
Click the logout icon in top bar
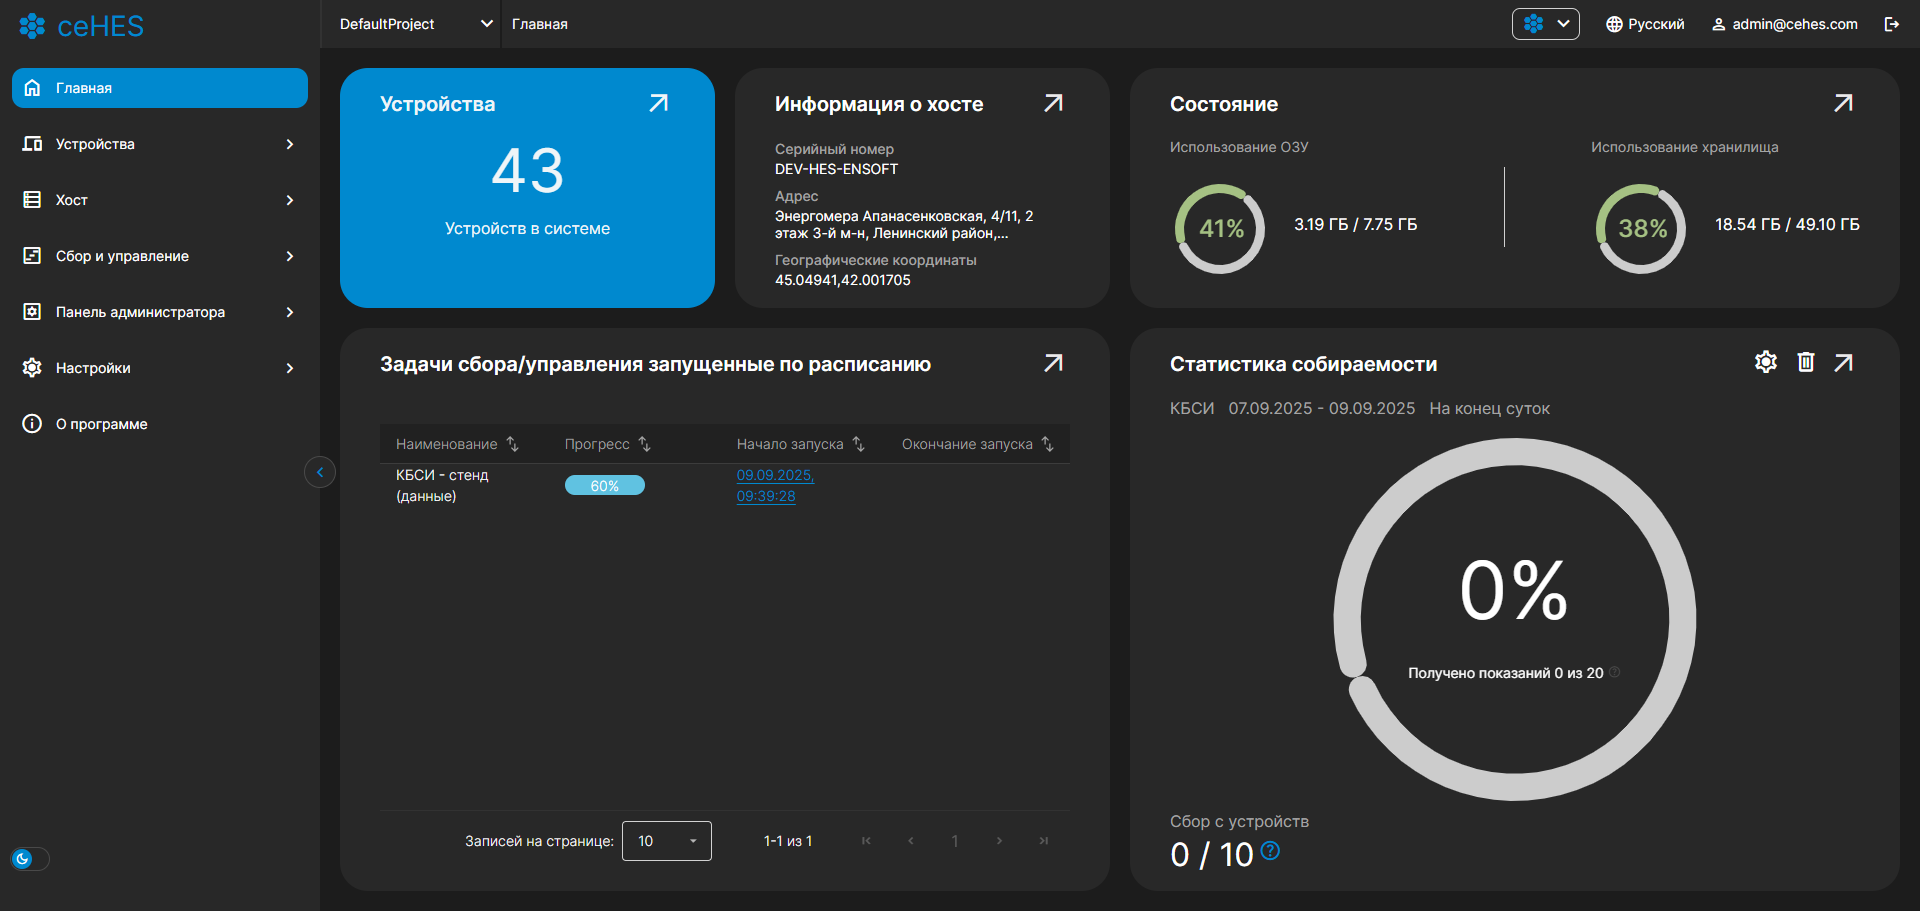[x=1891, y=24]
